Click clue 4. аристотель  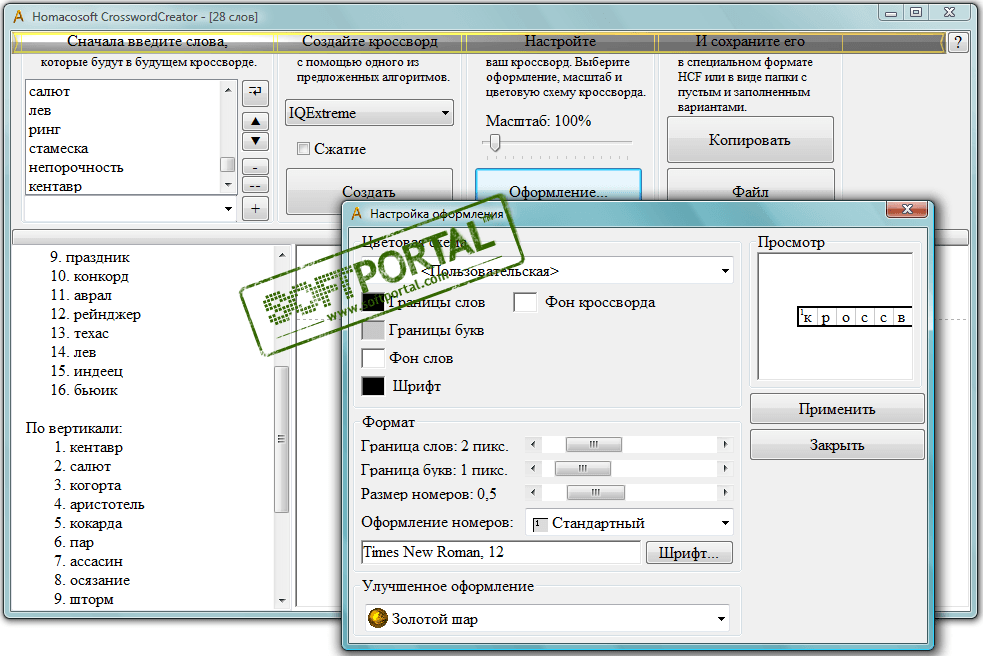tap(99, 504)
